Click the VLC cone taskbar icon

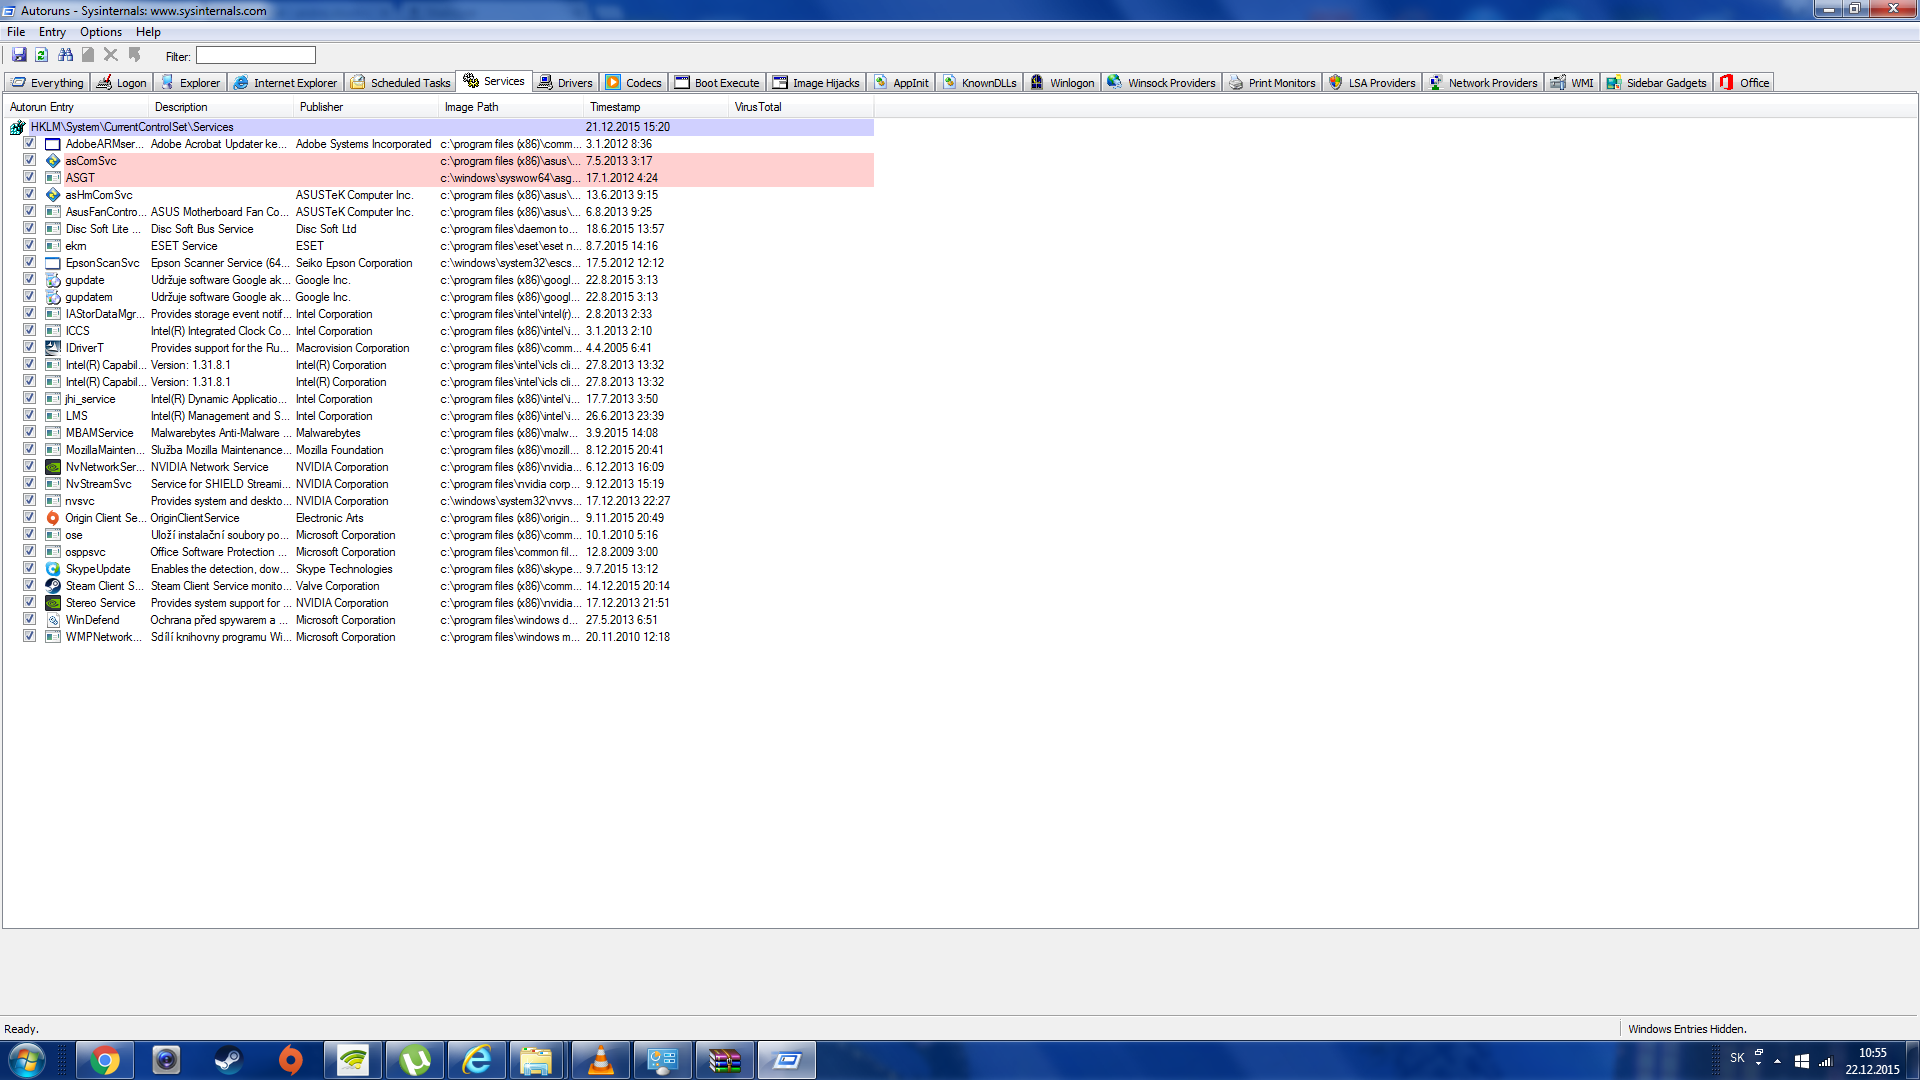pos(600,1060)
